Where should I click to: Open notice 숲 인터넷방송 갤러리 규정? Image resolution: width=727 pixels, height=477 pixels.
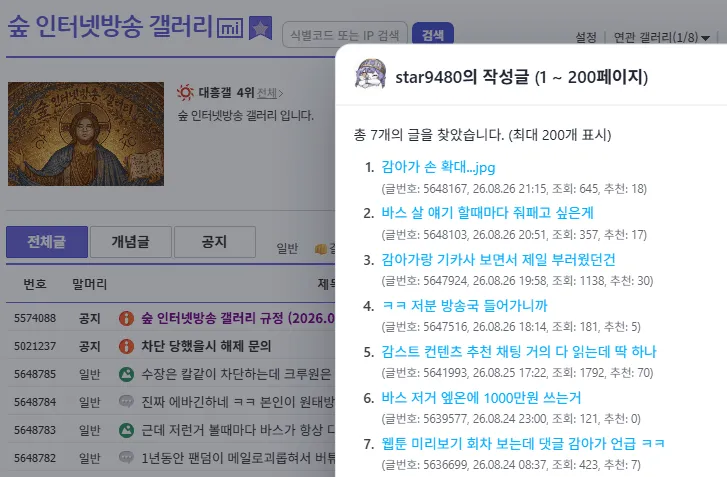[x=238, y=318]
